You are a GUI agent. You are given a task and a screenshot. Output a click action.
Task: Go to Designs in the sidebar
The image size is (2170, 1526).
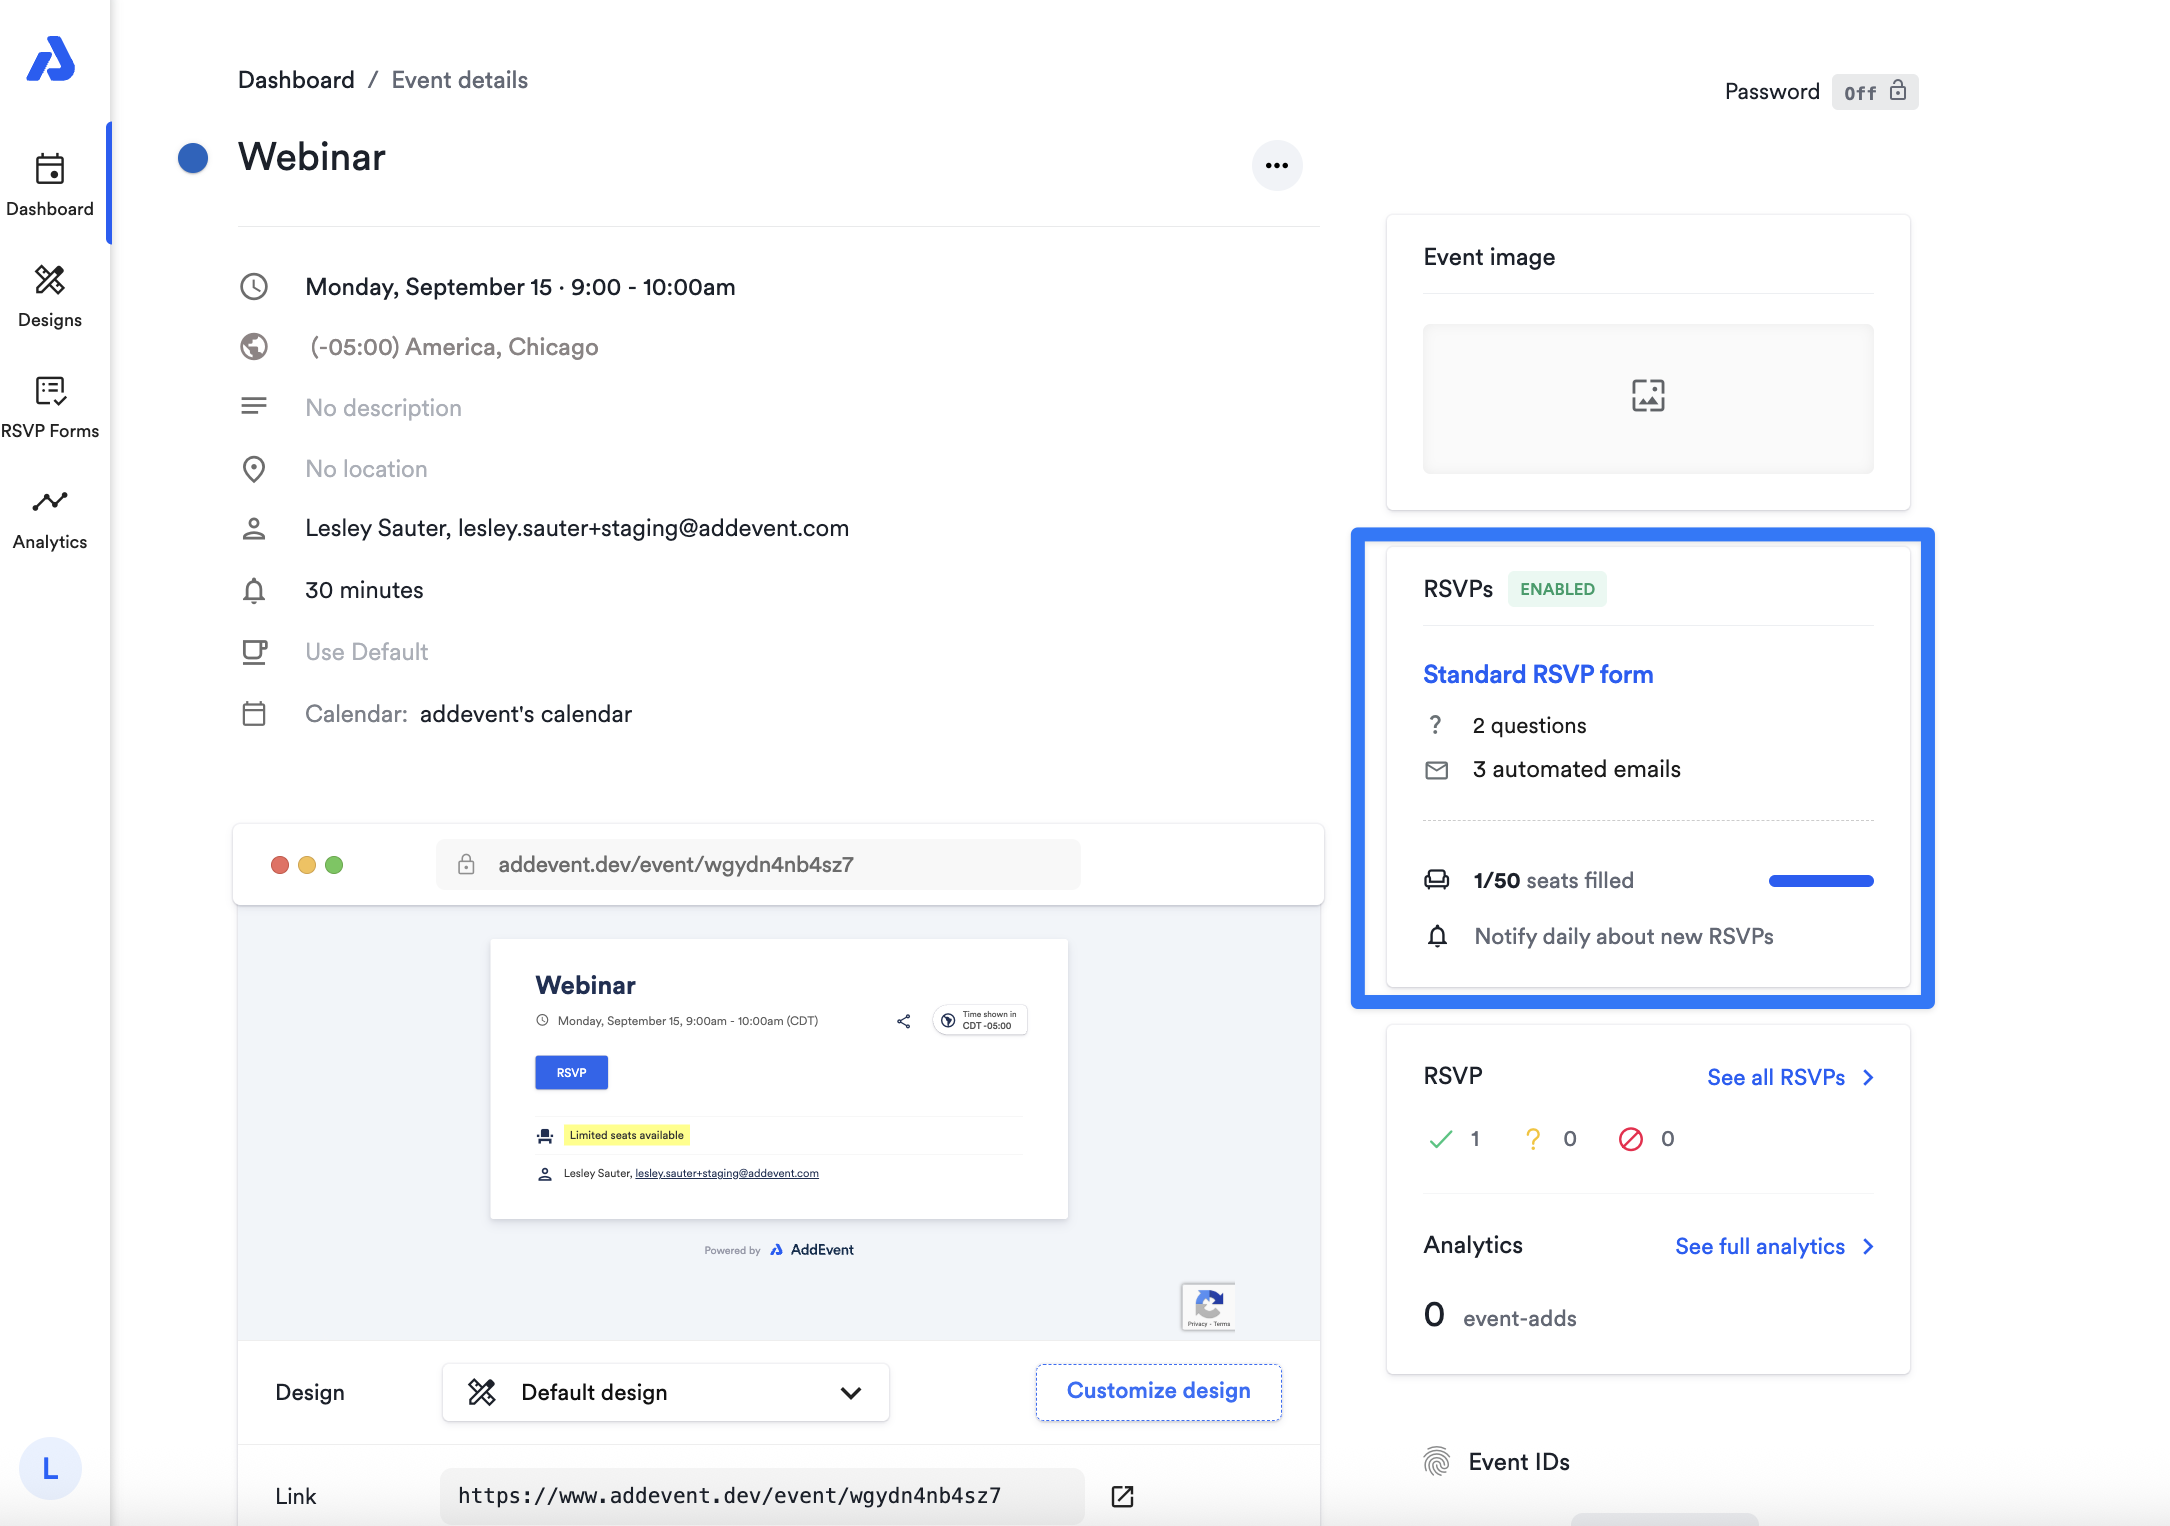pyautogui.click(x=50, y=296)
